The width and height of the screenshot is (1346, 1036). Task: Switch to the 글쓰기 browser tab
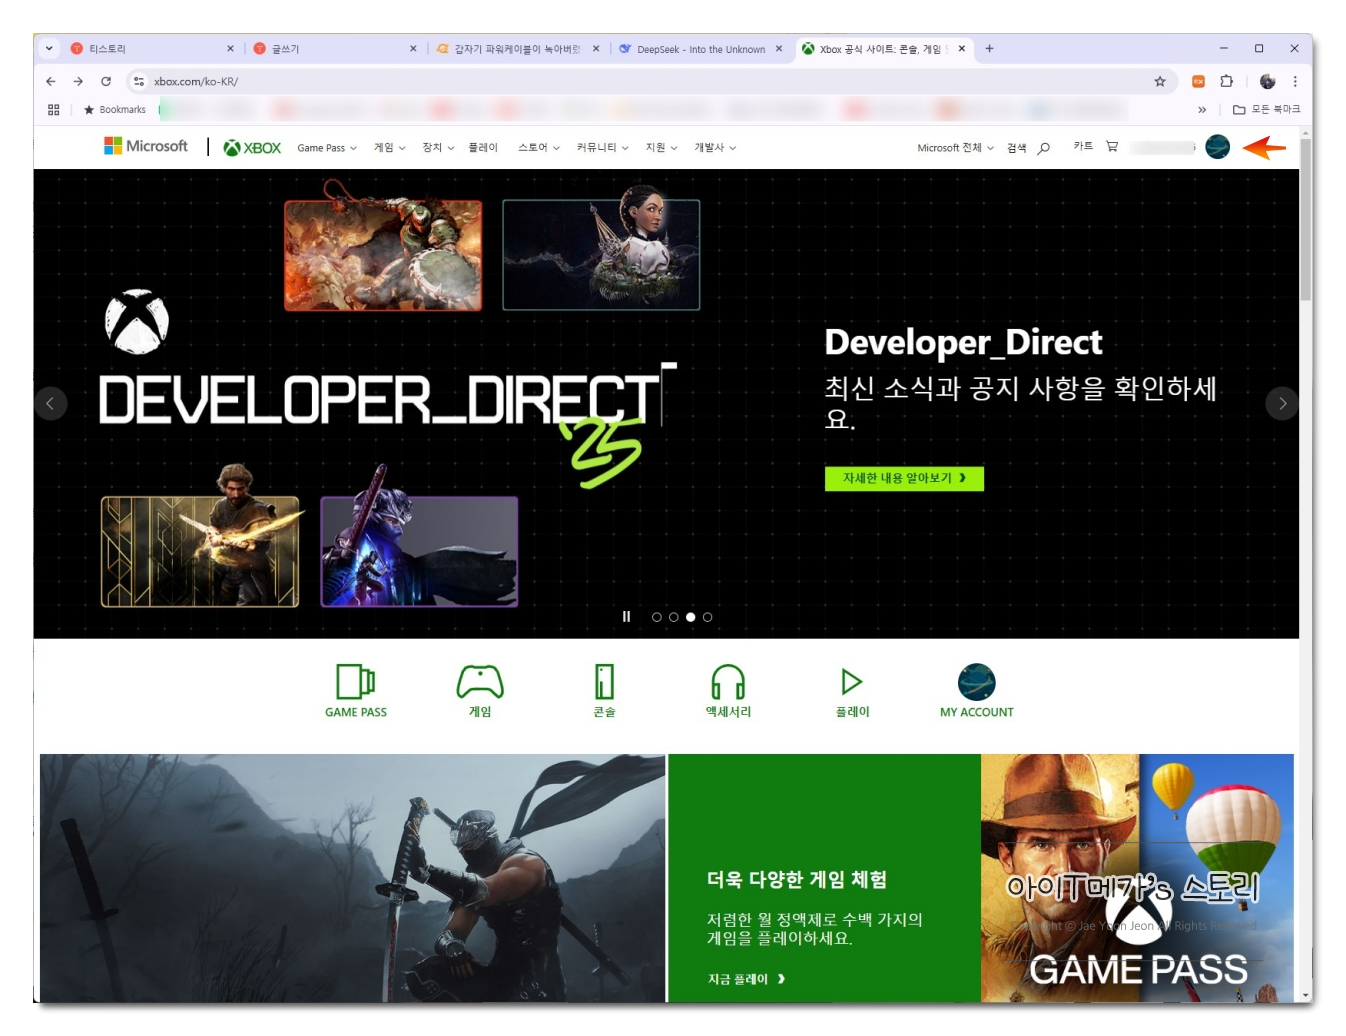click(335, 48)
